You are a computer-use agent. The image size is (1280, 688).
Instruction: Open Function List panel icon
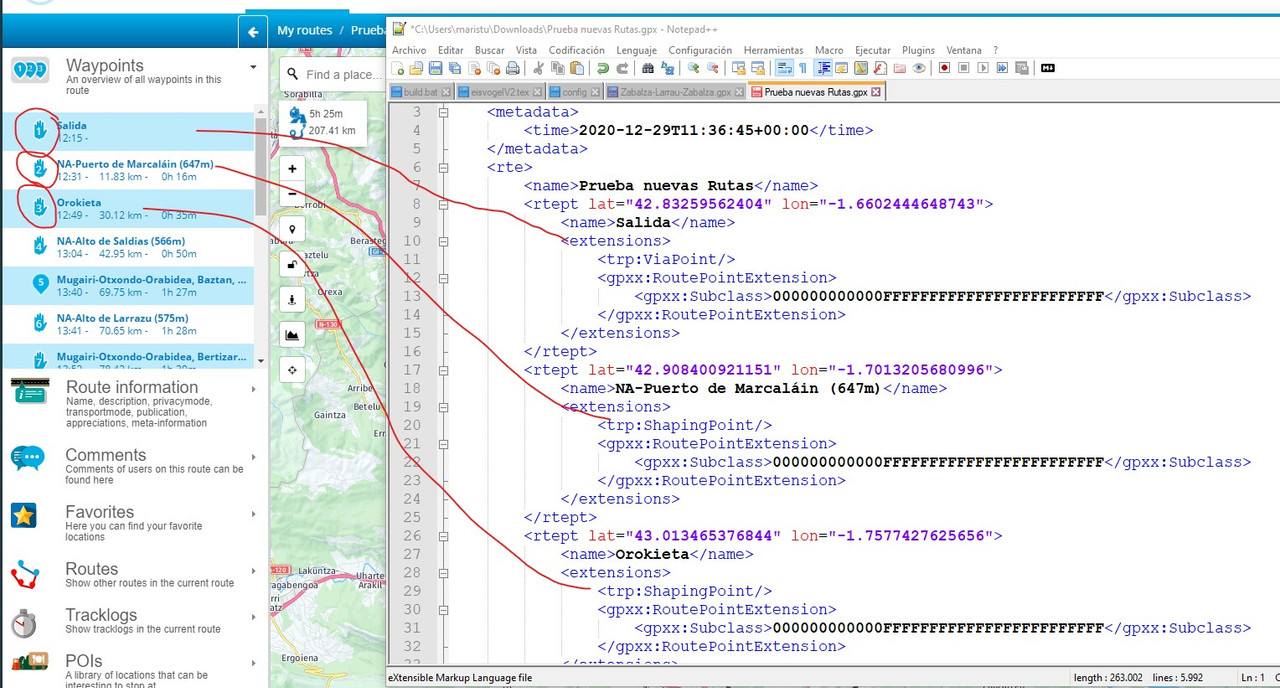(x=880, y=68)
